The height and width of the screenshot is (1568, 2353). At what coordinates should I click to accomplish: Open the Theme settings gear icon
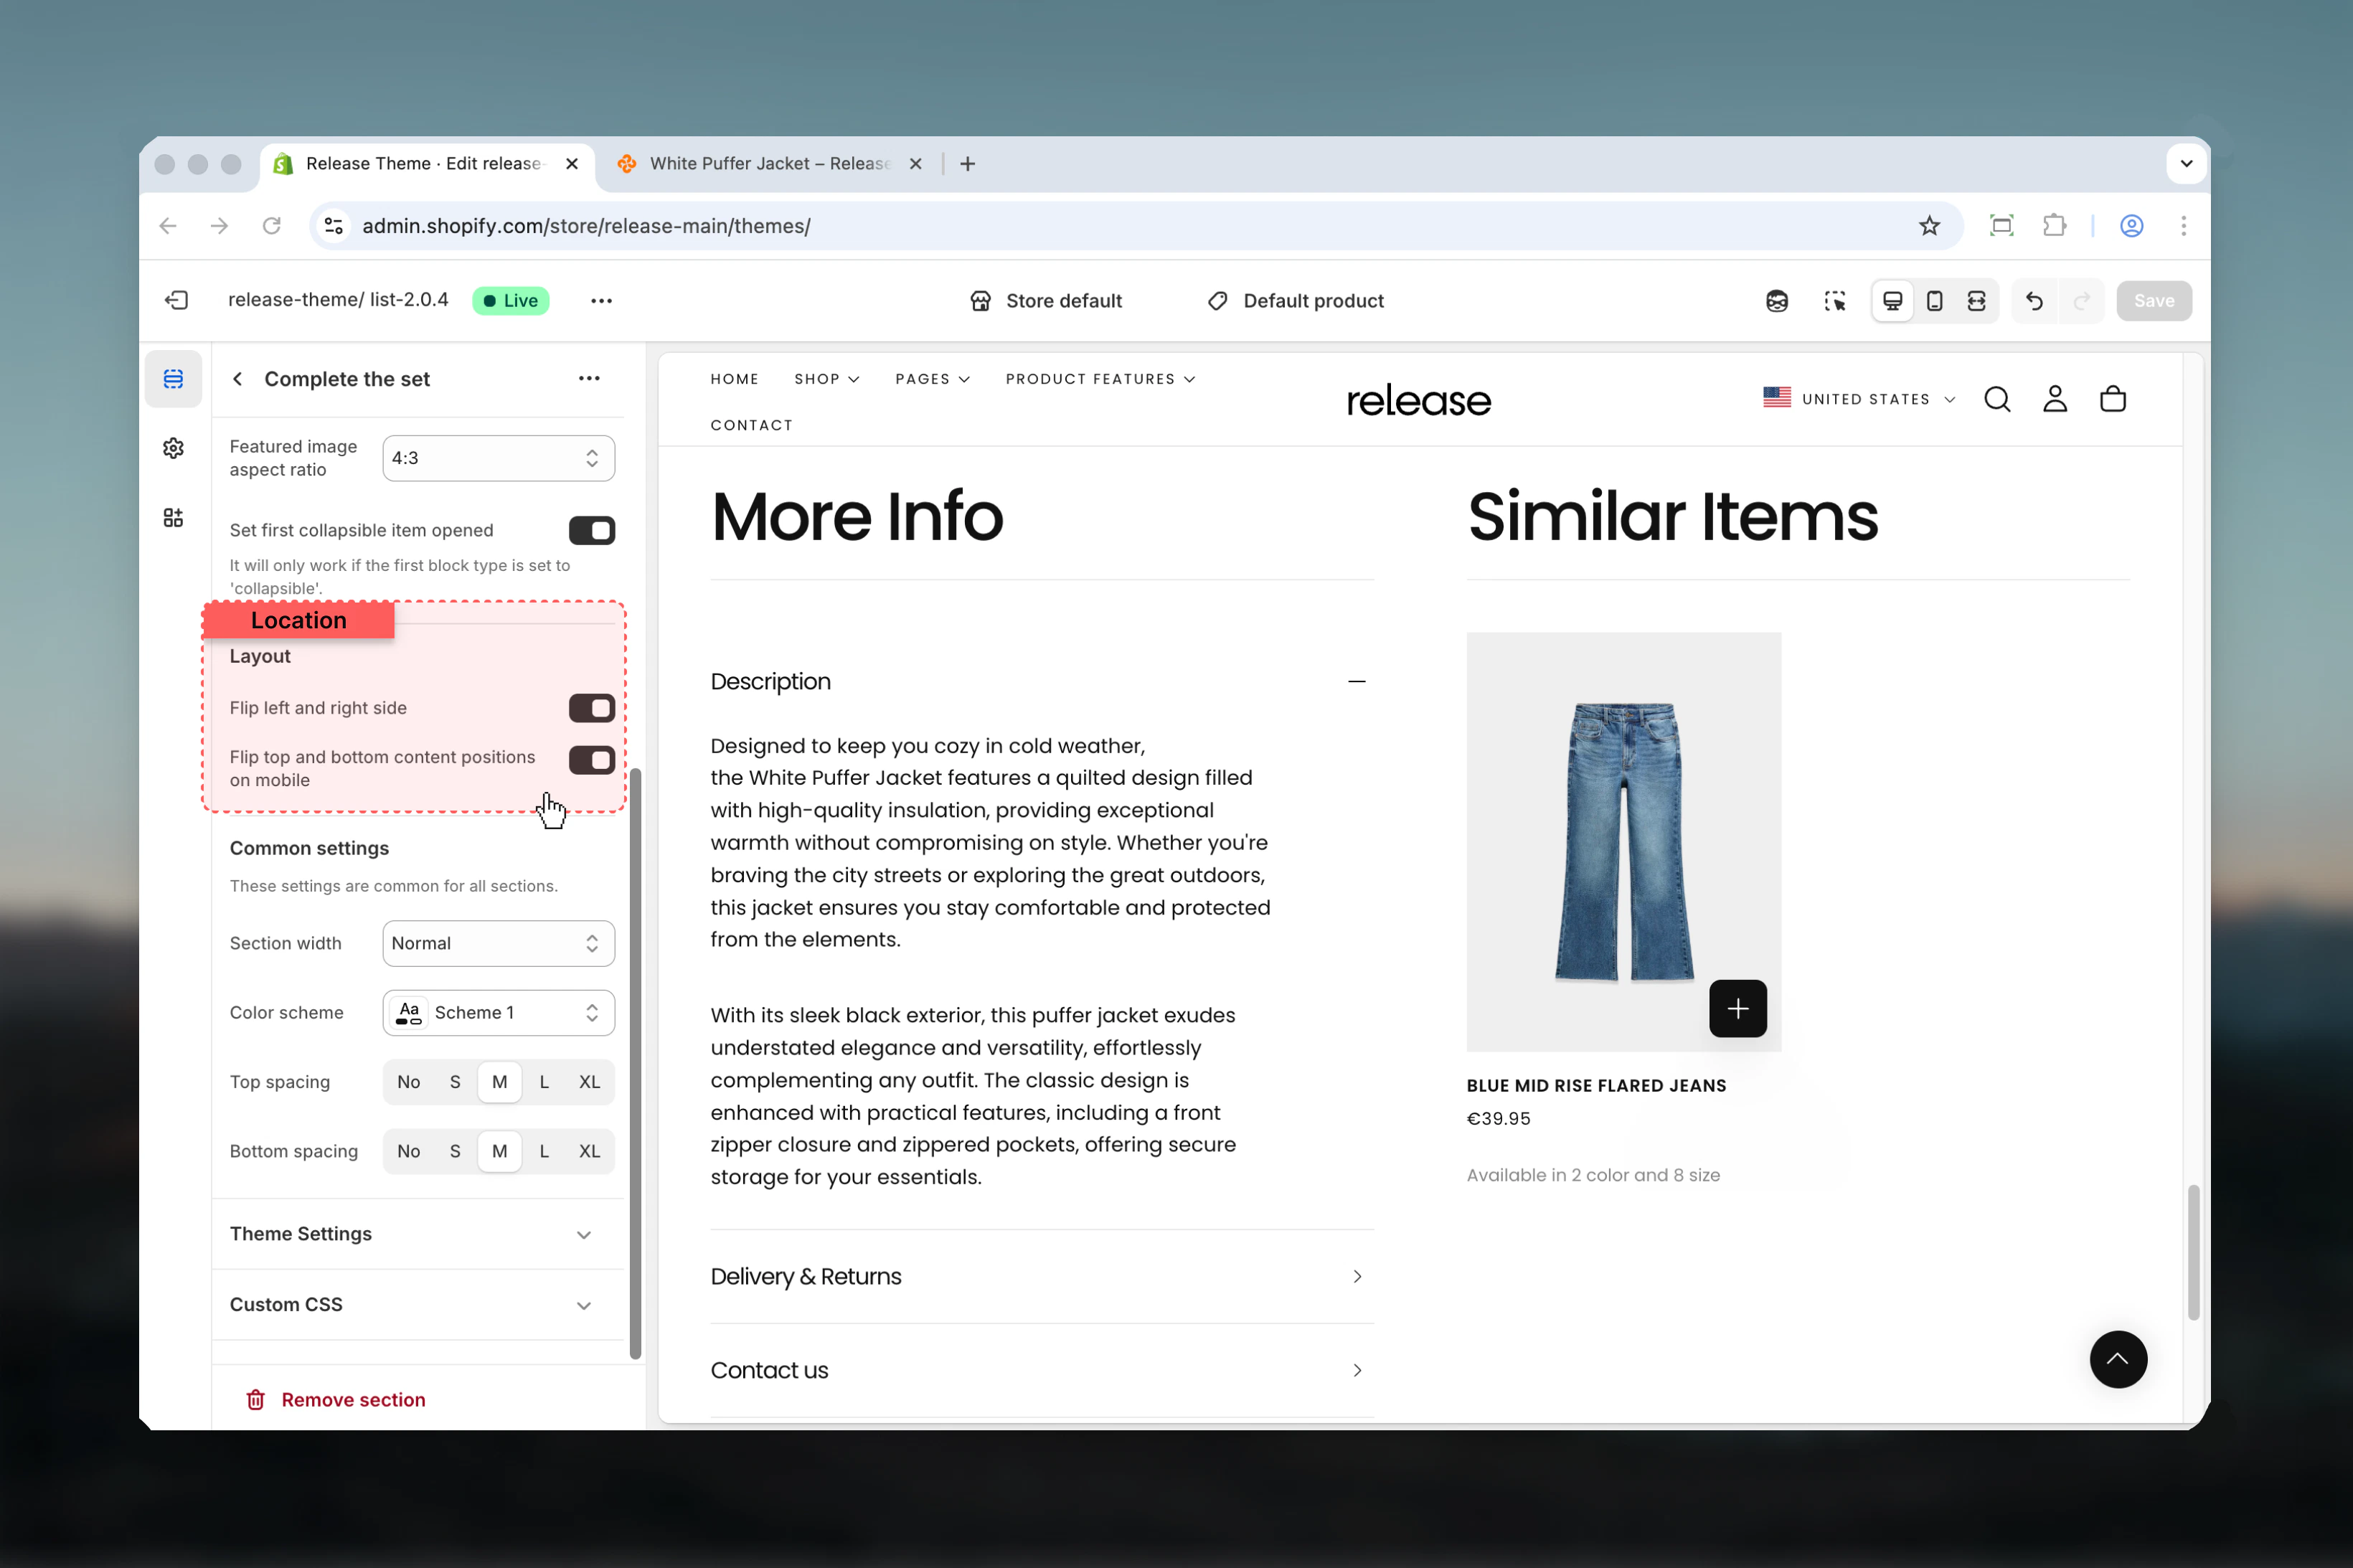point(173,448)
